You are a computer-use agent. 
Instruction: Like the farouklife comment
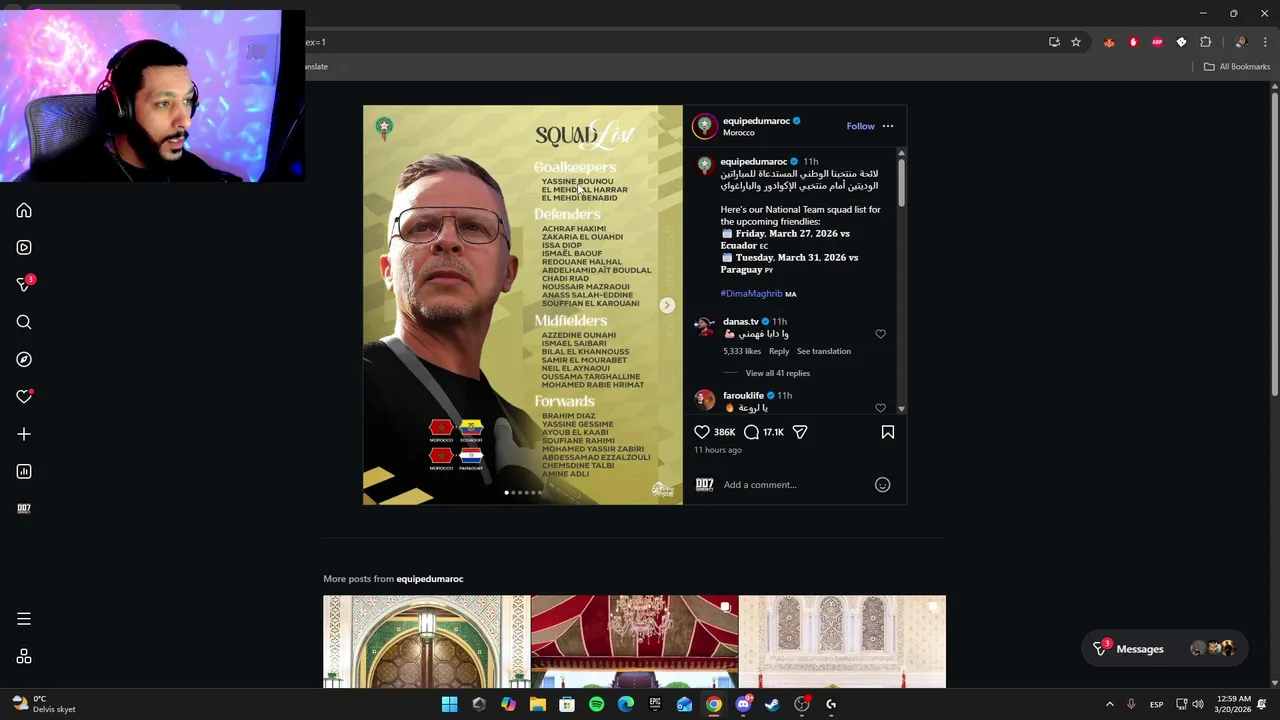[880, 408]
